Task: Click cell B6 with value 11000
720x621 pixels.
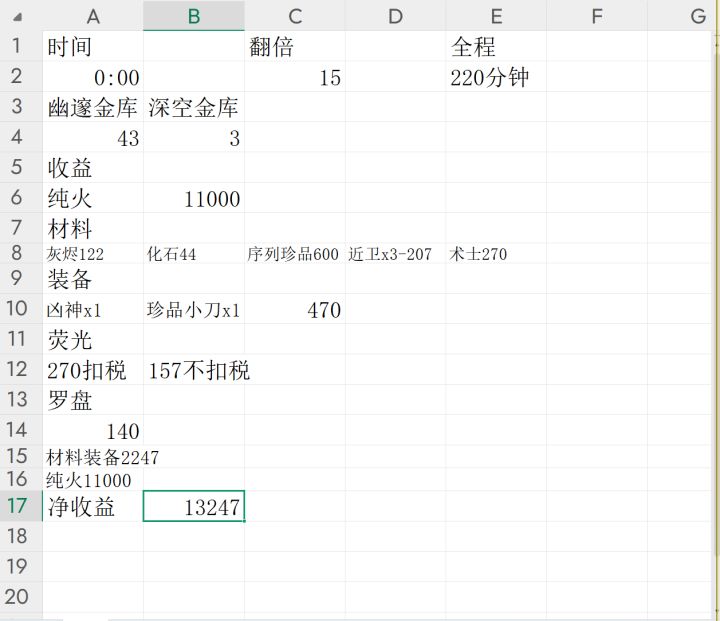Action: click(194, 198)
